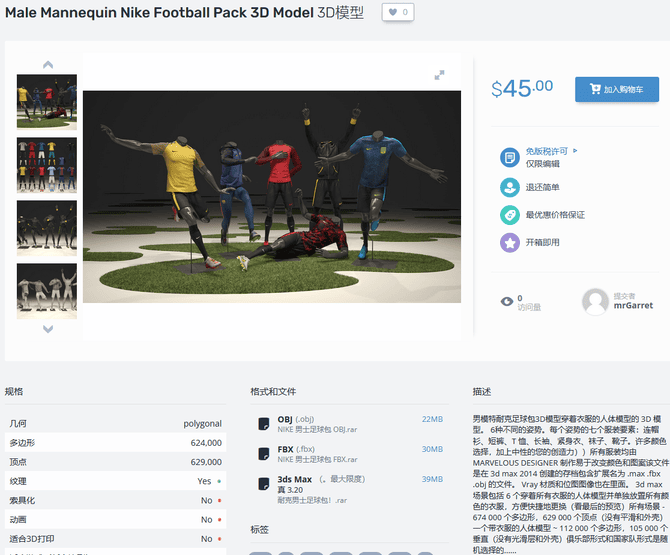Click the purple star ready-to-use icon
The width and height of the screenshot is (670, 555).
tap(510, 243)
